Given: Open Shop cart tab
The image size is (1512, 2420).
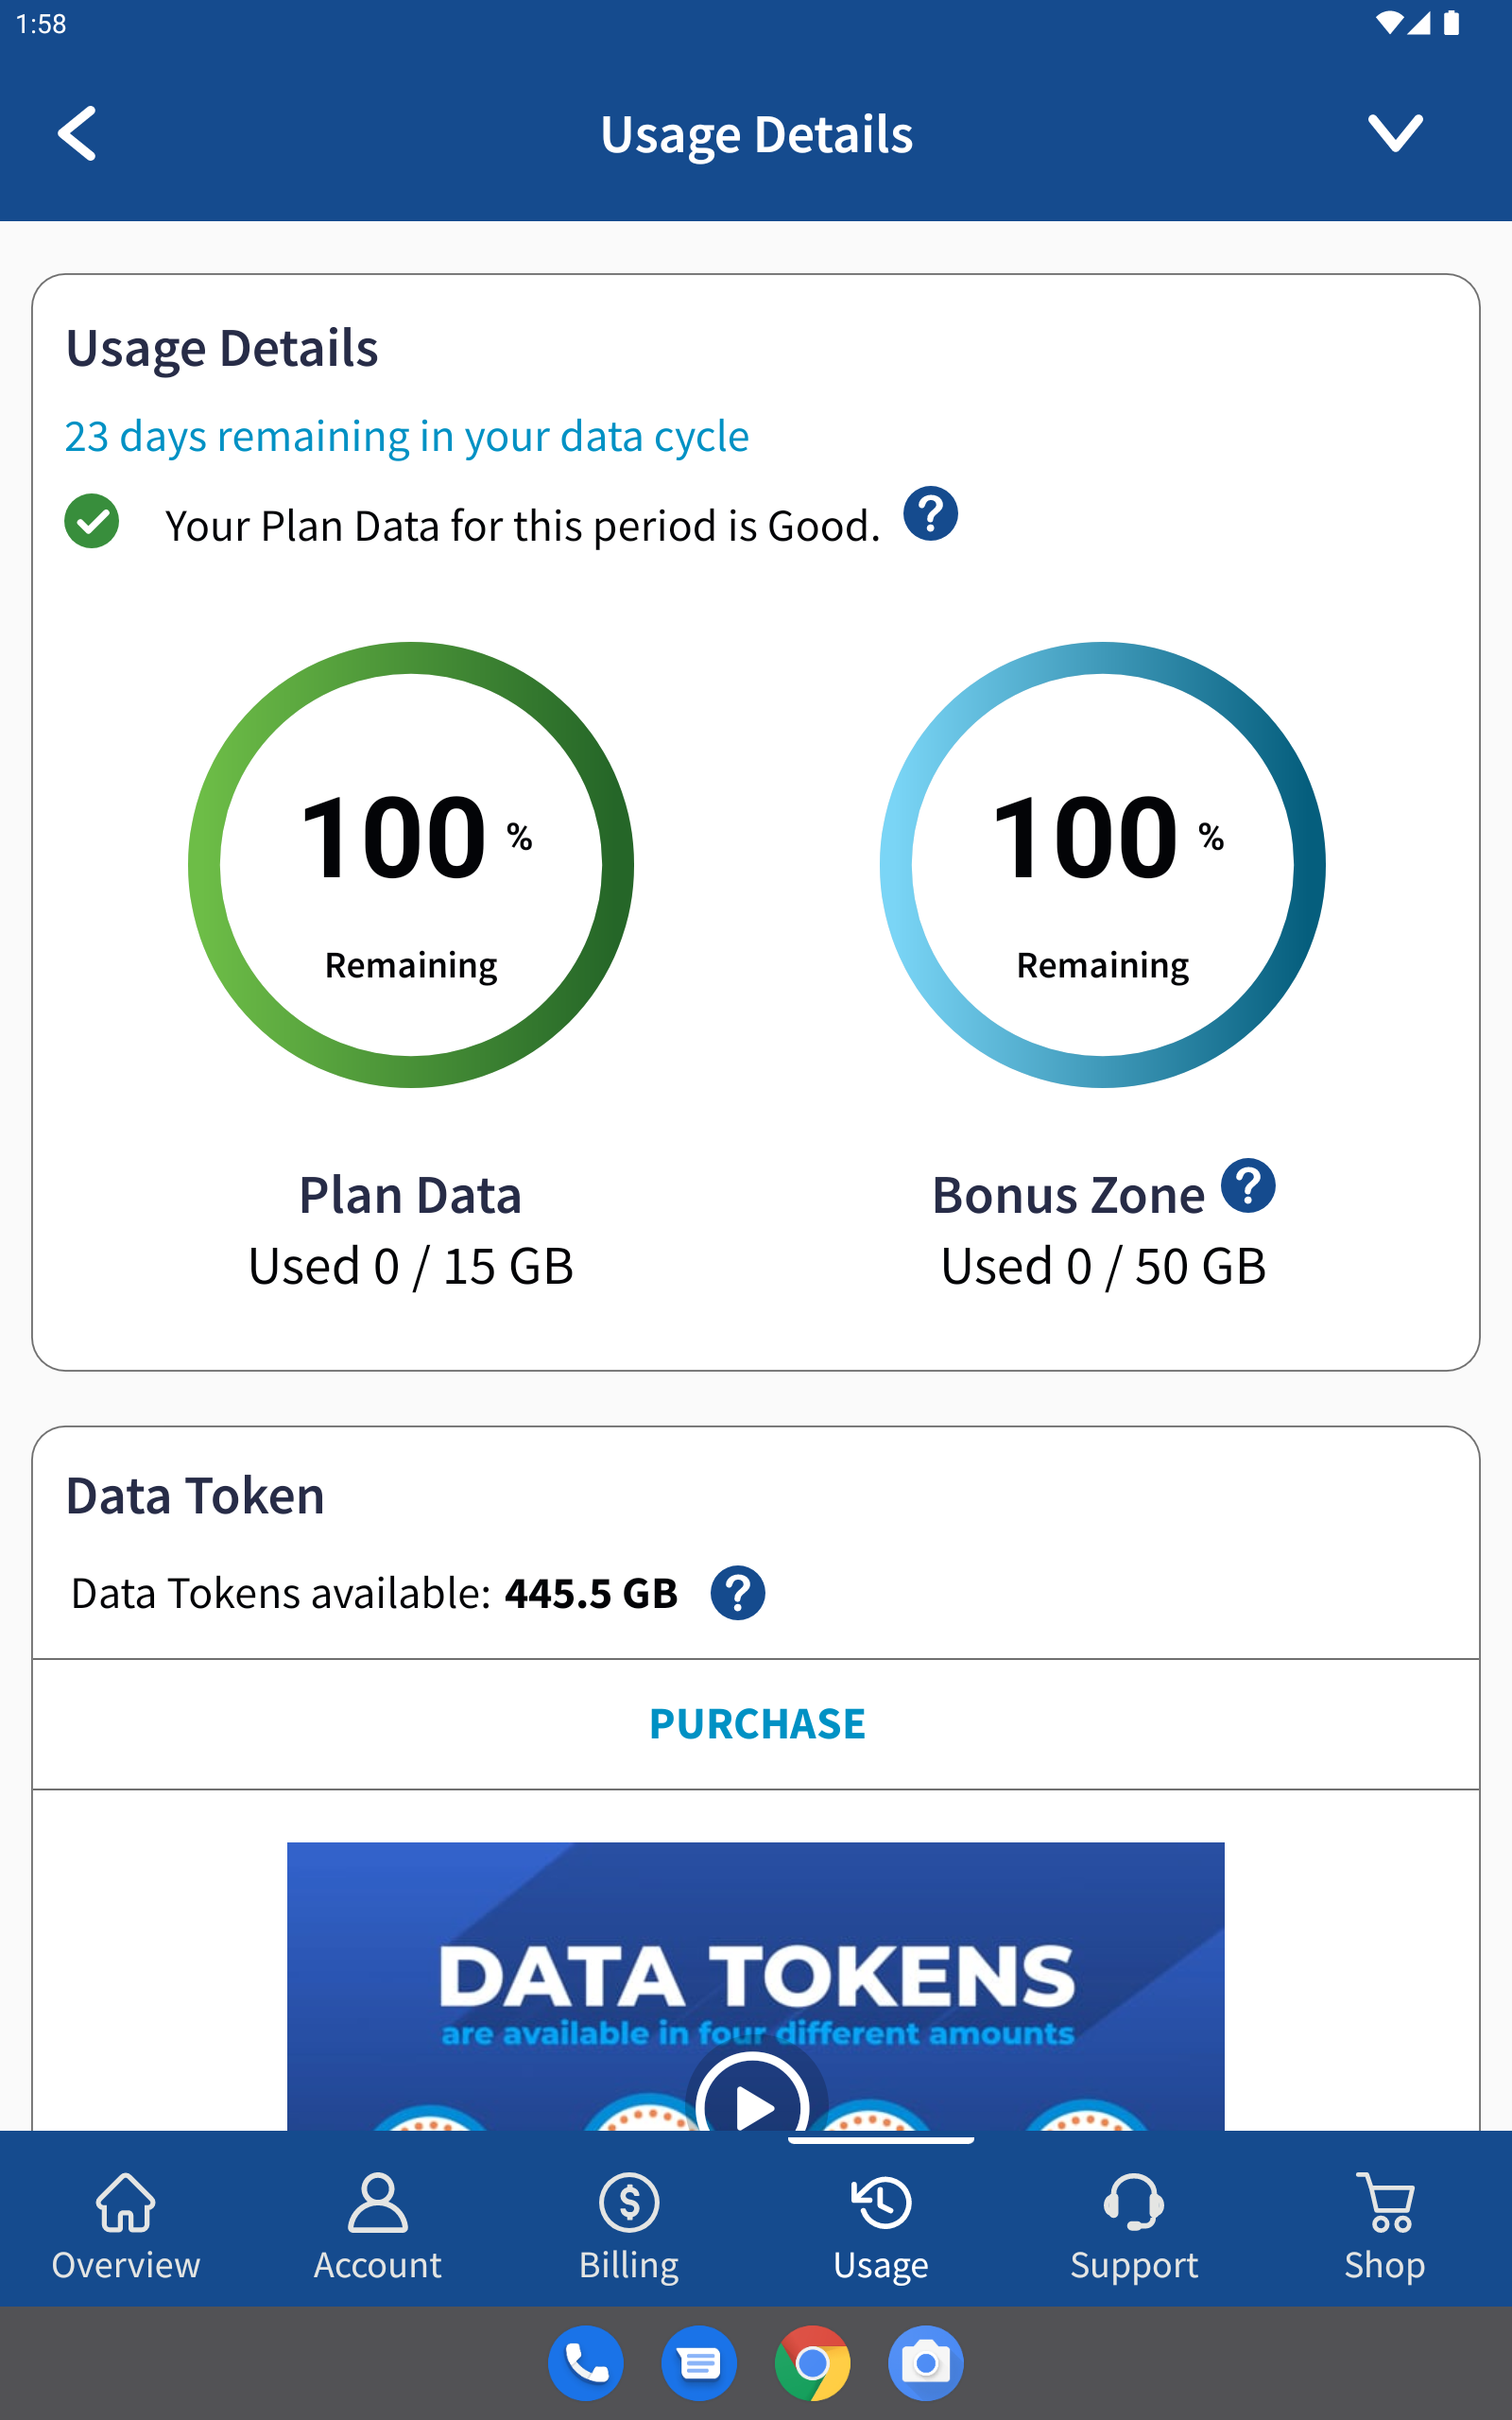Looking at the screenshot, I should [1385, 2227].
